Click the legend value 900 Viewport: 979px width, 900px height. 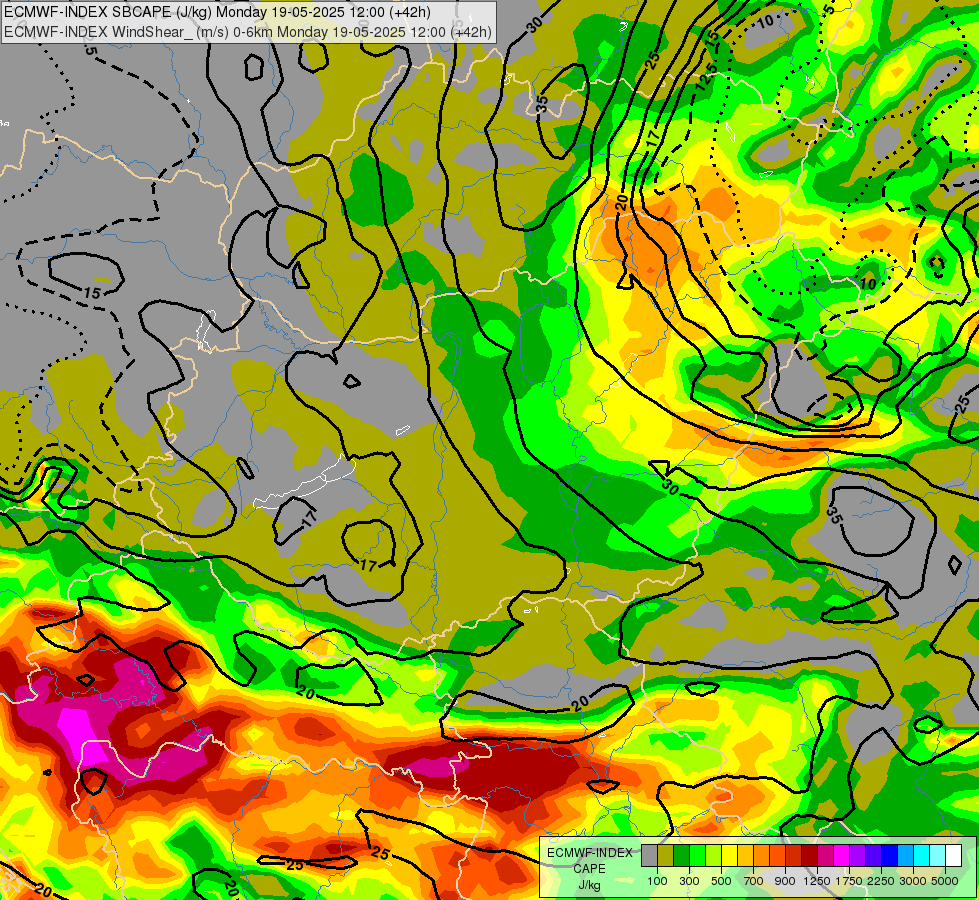click(785, 881)
